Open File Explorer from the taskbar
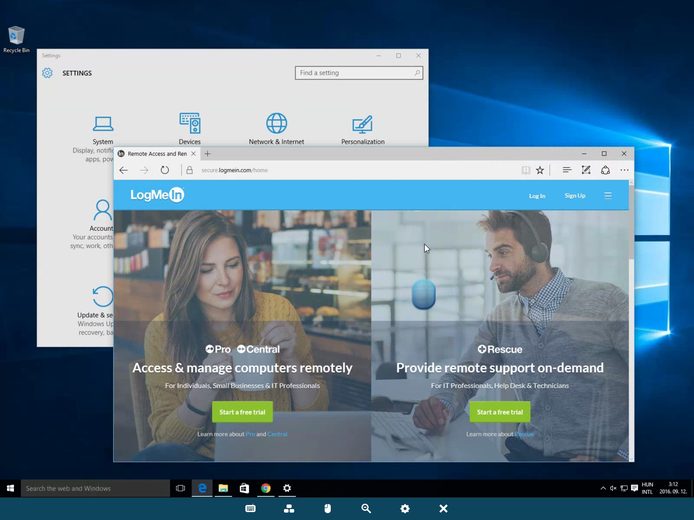This screenshot has width=694, height=520. point(223,488)
